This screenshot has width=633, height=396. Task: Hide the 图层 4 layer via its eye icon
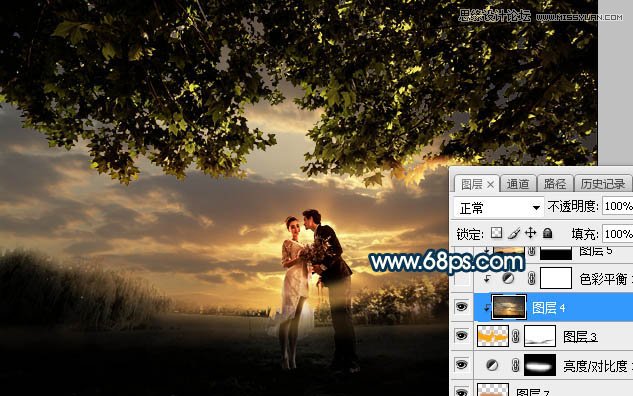pos(461,307)
